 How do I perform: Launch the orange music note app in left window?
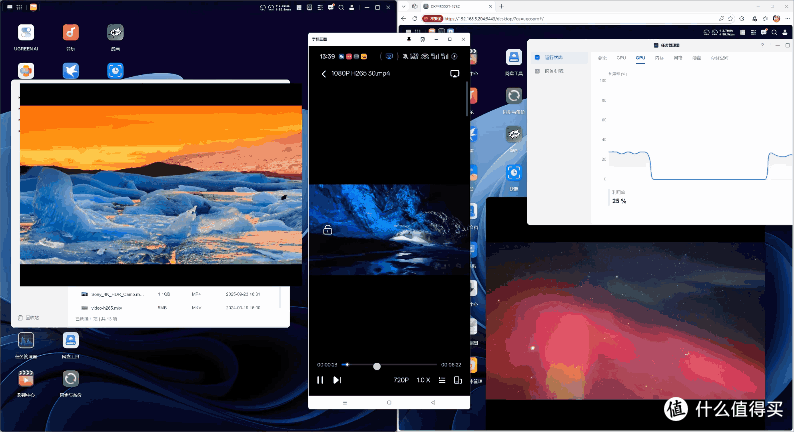coord(70,32)
